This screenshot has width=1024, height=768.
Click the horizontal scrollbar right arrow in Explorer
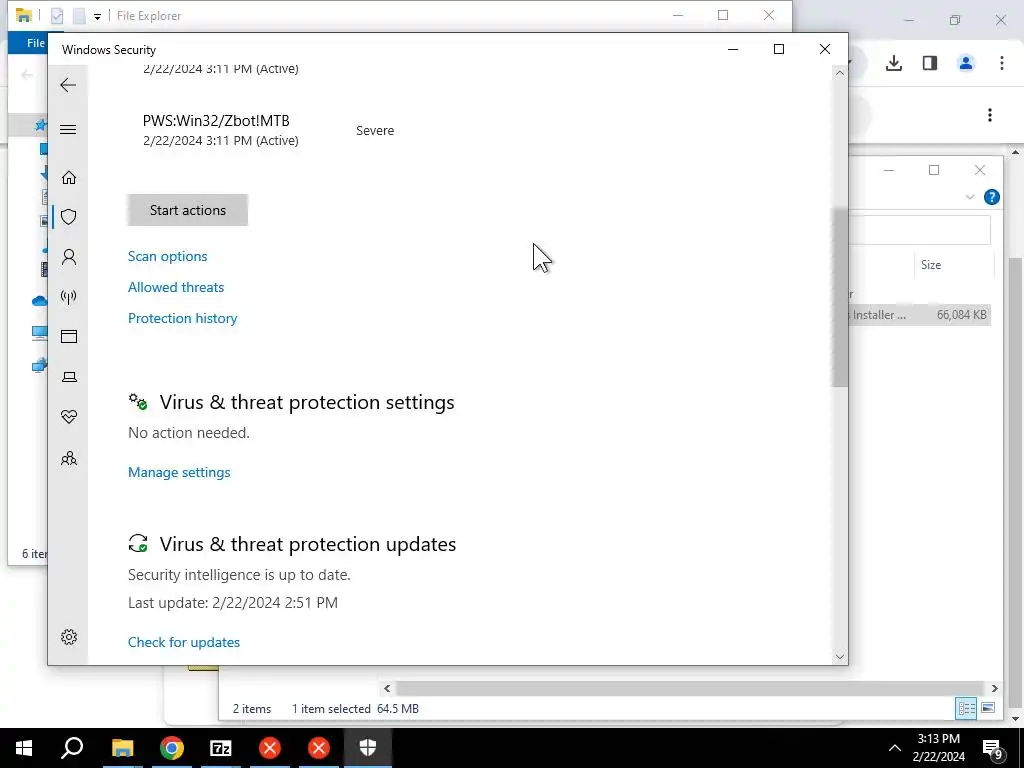pos(995,688)
